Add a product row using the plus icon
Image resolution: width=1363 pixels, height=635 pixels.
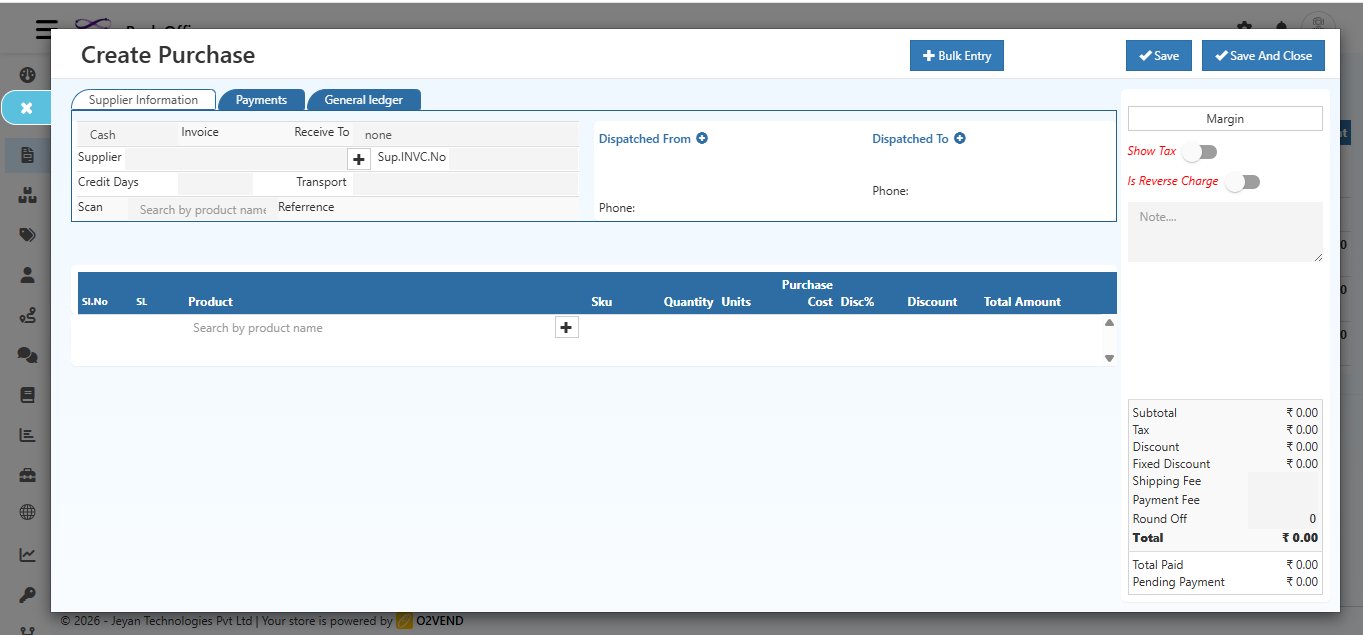(x=566, y=327)
